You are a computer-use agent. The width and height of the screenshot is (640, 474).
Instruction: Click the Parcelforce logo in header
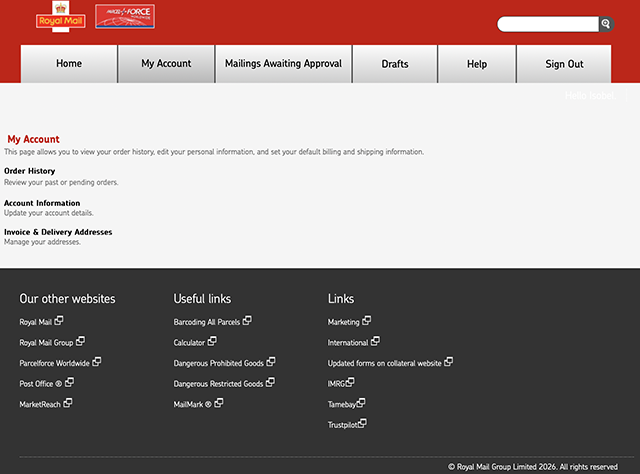[x=124, y=17]
